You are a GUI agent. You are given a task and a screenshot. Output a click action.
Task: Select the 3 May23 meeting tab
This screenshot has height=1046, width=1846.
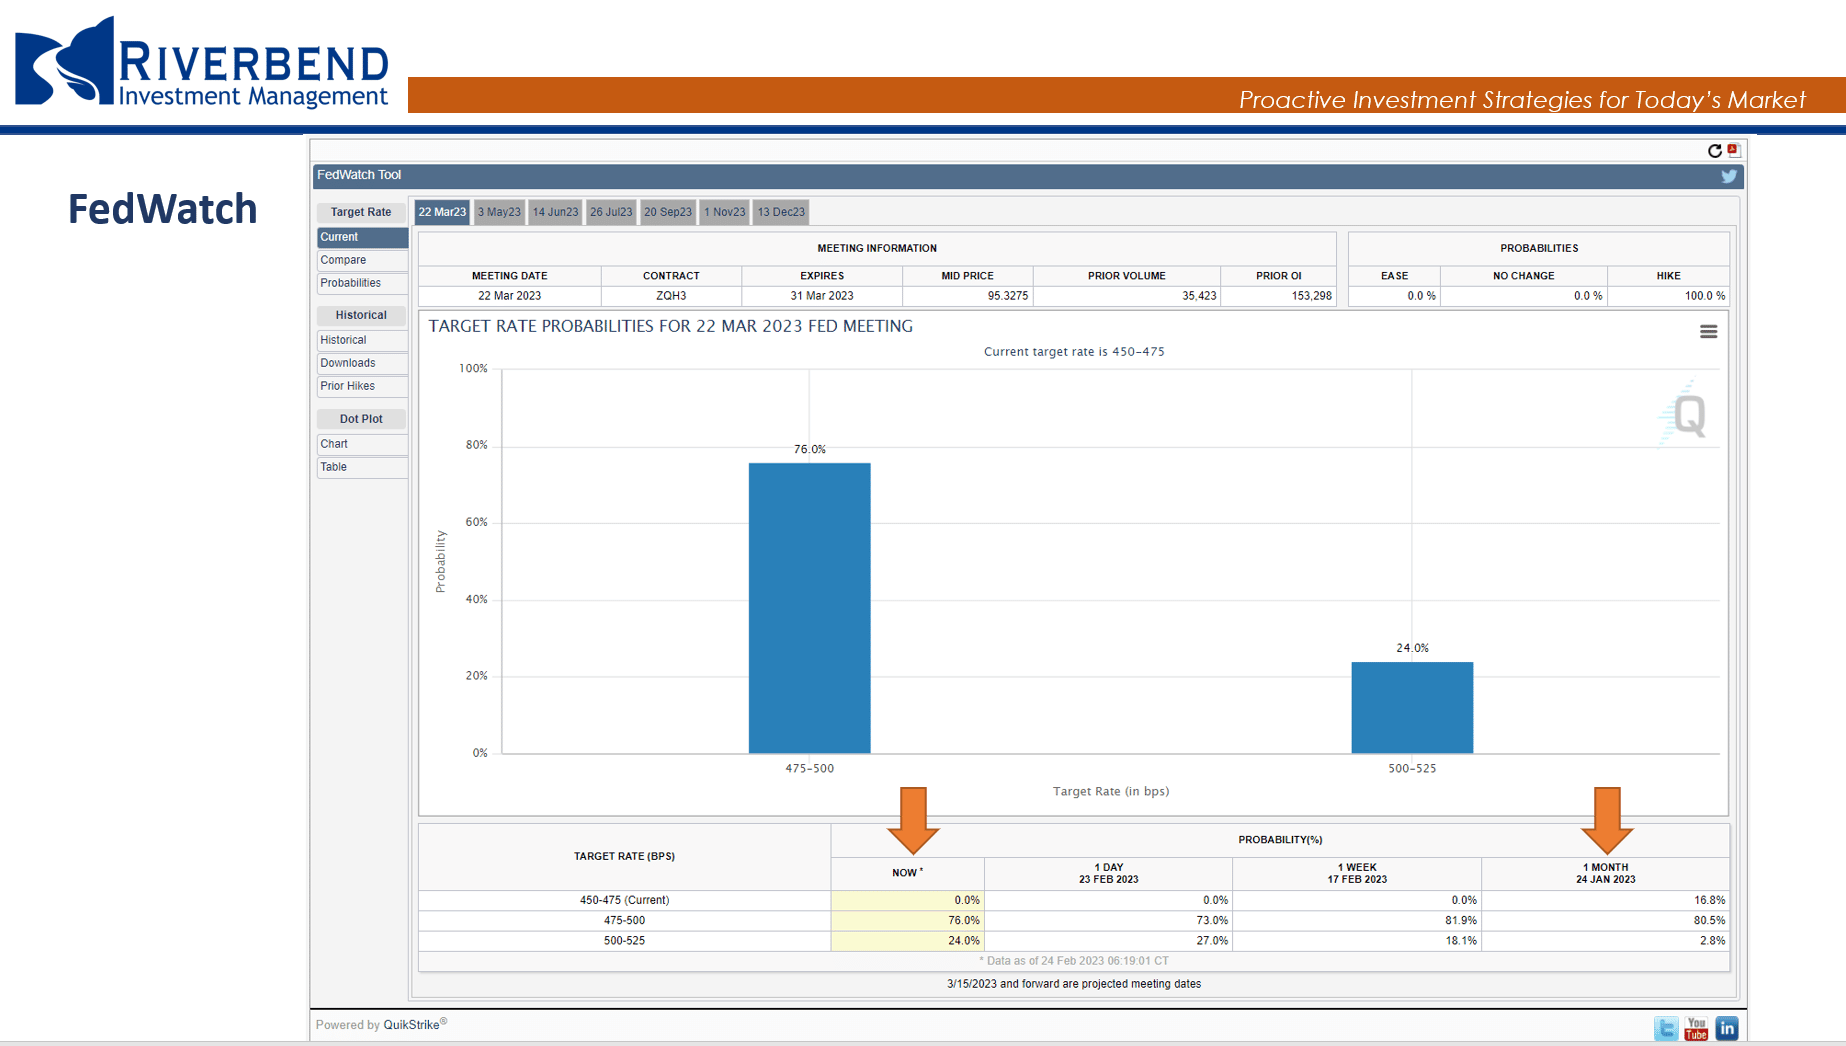[499, 212]
